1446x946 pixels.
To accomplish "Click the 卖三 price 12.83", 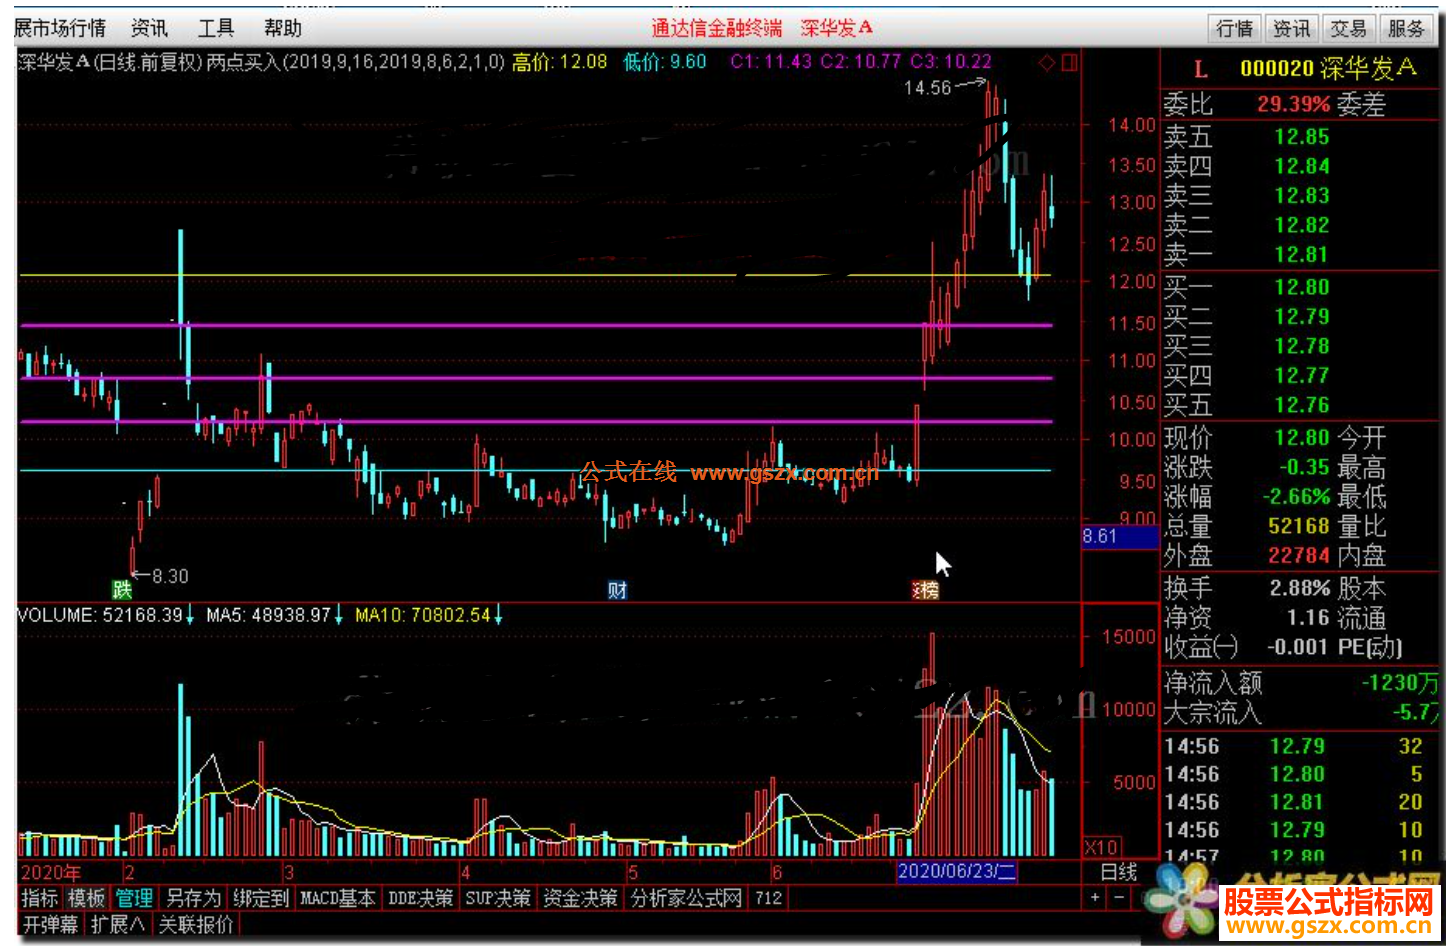I will coord(1301,196).
